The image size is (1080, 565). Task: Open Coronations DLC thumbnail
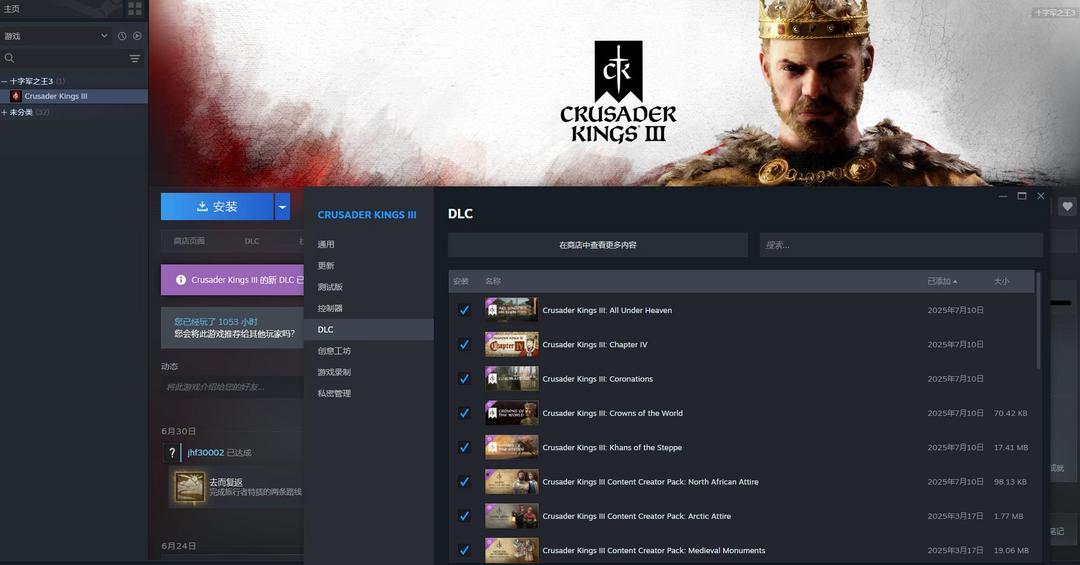coord(511,379)
